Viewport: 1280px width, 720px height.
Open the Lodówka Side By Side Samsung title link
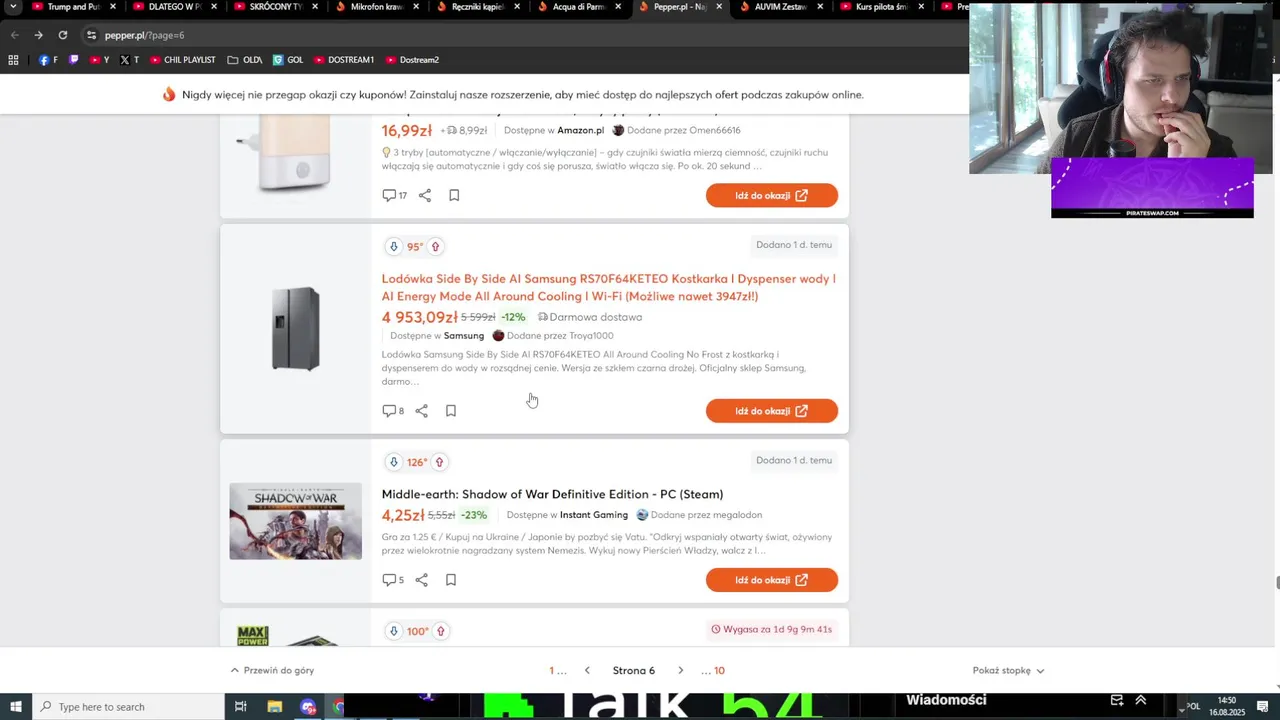click(x=608, y=288)
